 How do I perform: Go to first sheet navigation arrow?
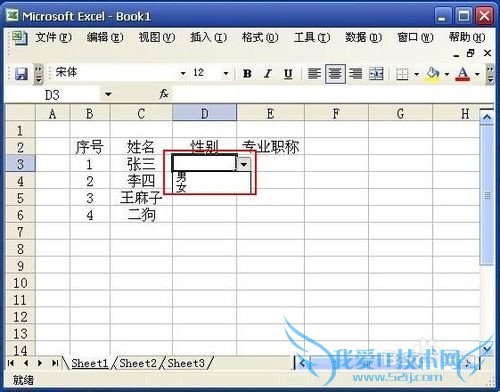11,363
